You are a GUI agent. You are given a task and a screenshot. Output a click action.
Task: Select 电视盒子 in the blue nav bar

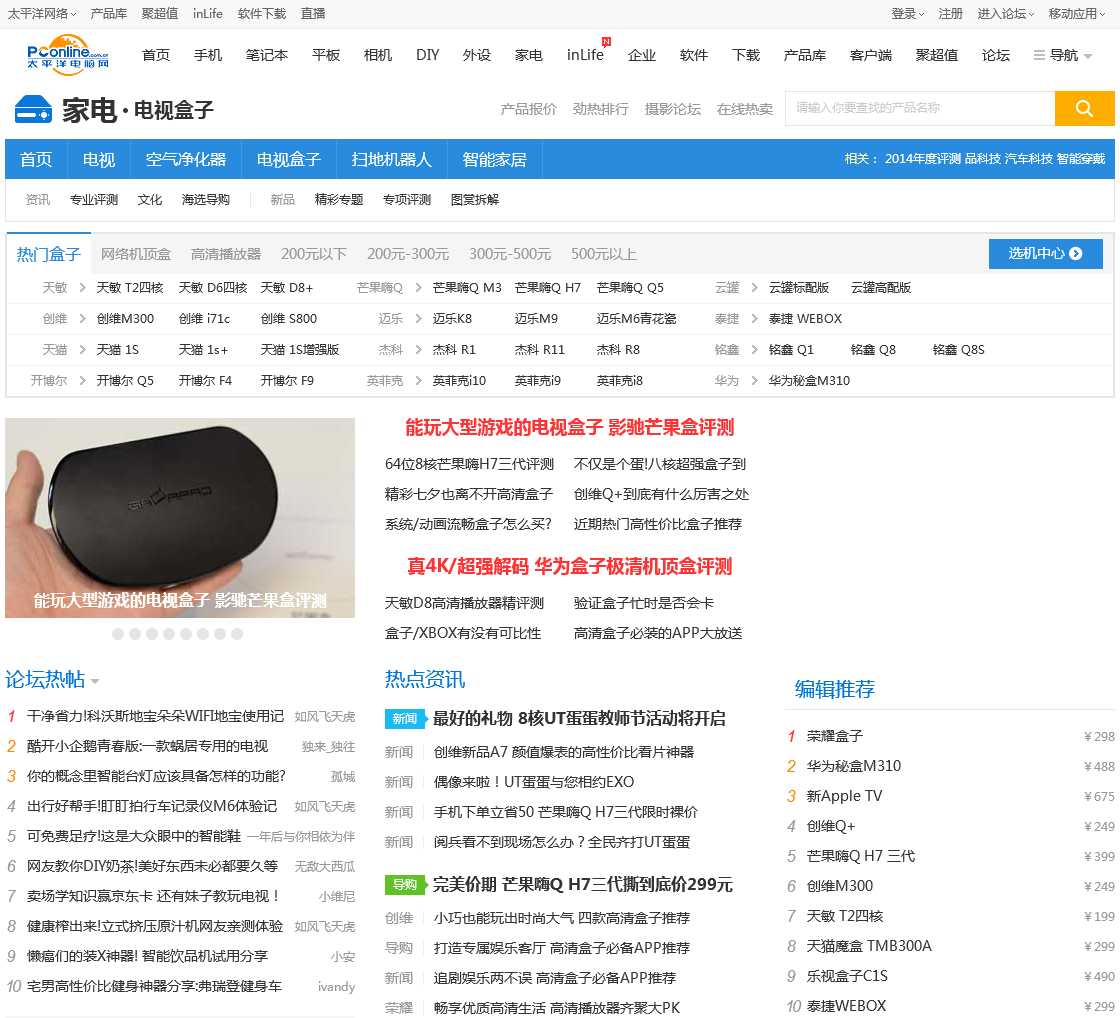pyautogui.click(x=289, y=159)
